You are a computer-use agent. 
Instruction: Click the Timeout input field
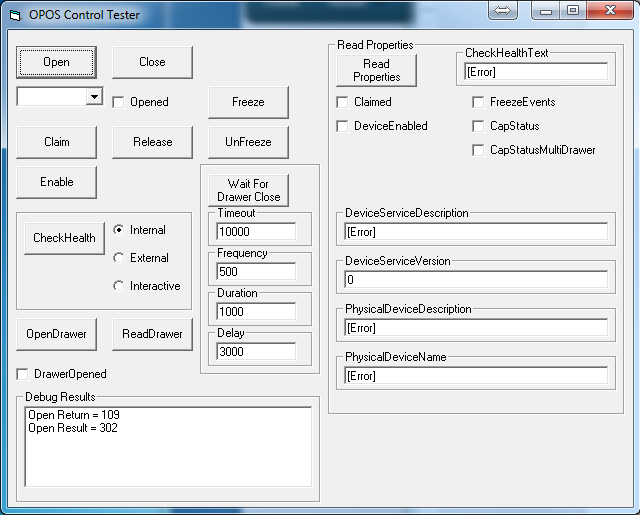[255, 231]
